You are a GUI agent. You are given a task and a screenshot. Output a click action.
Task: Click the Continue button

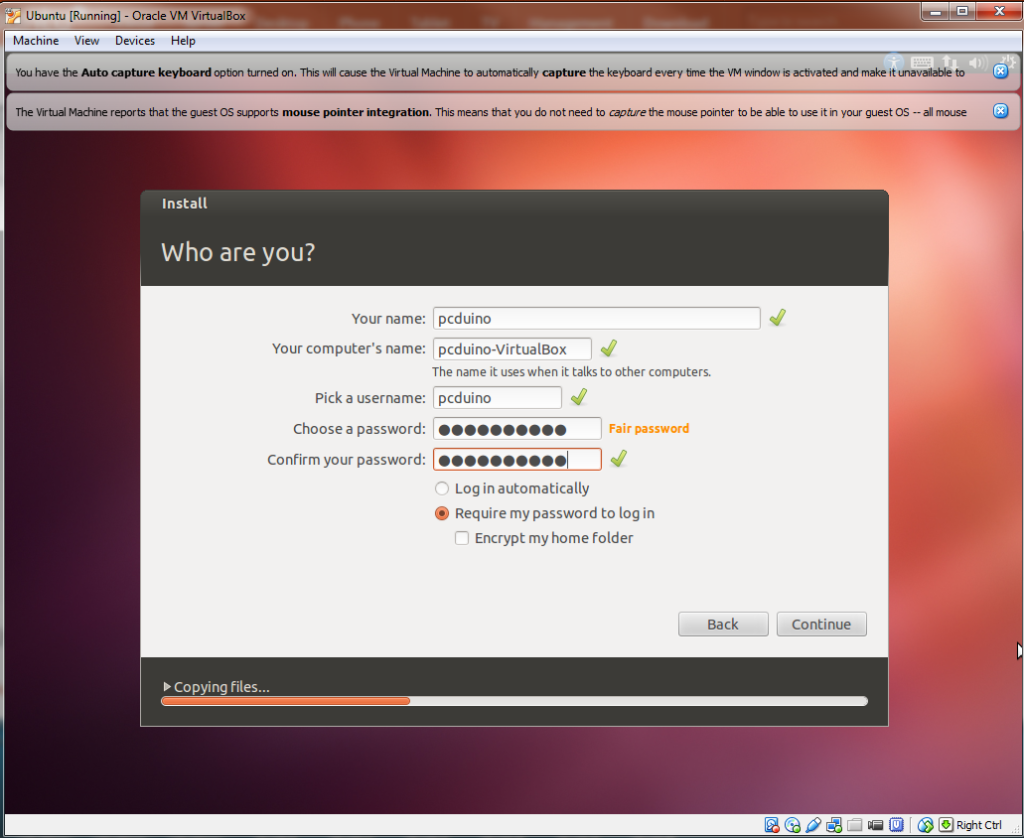tap(822, 624)
